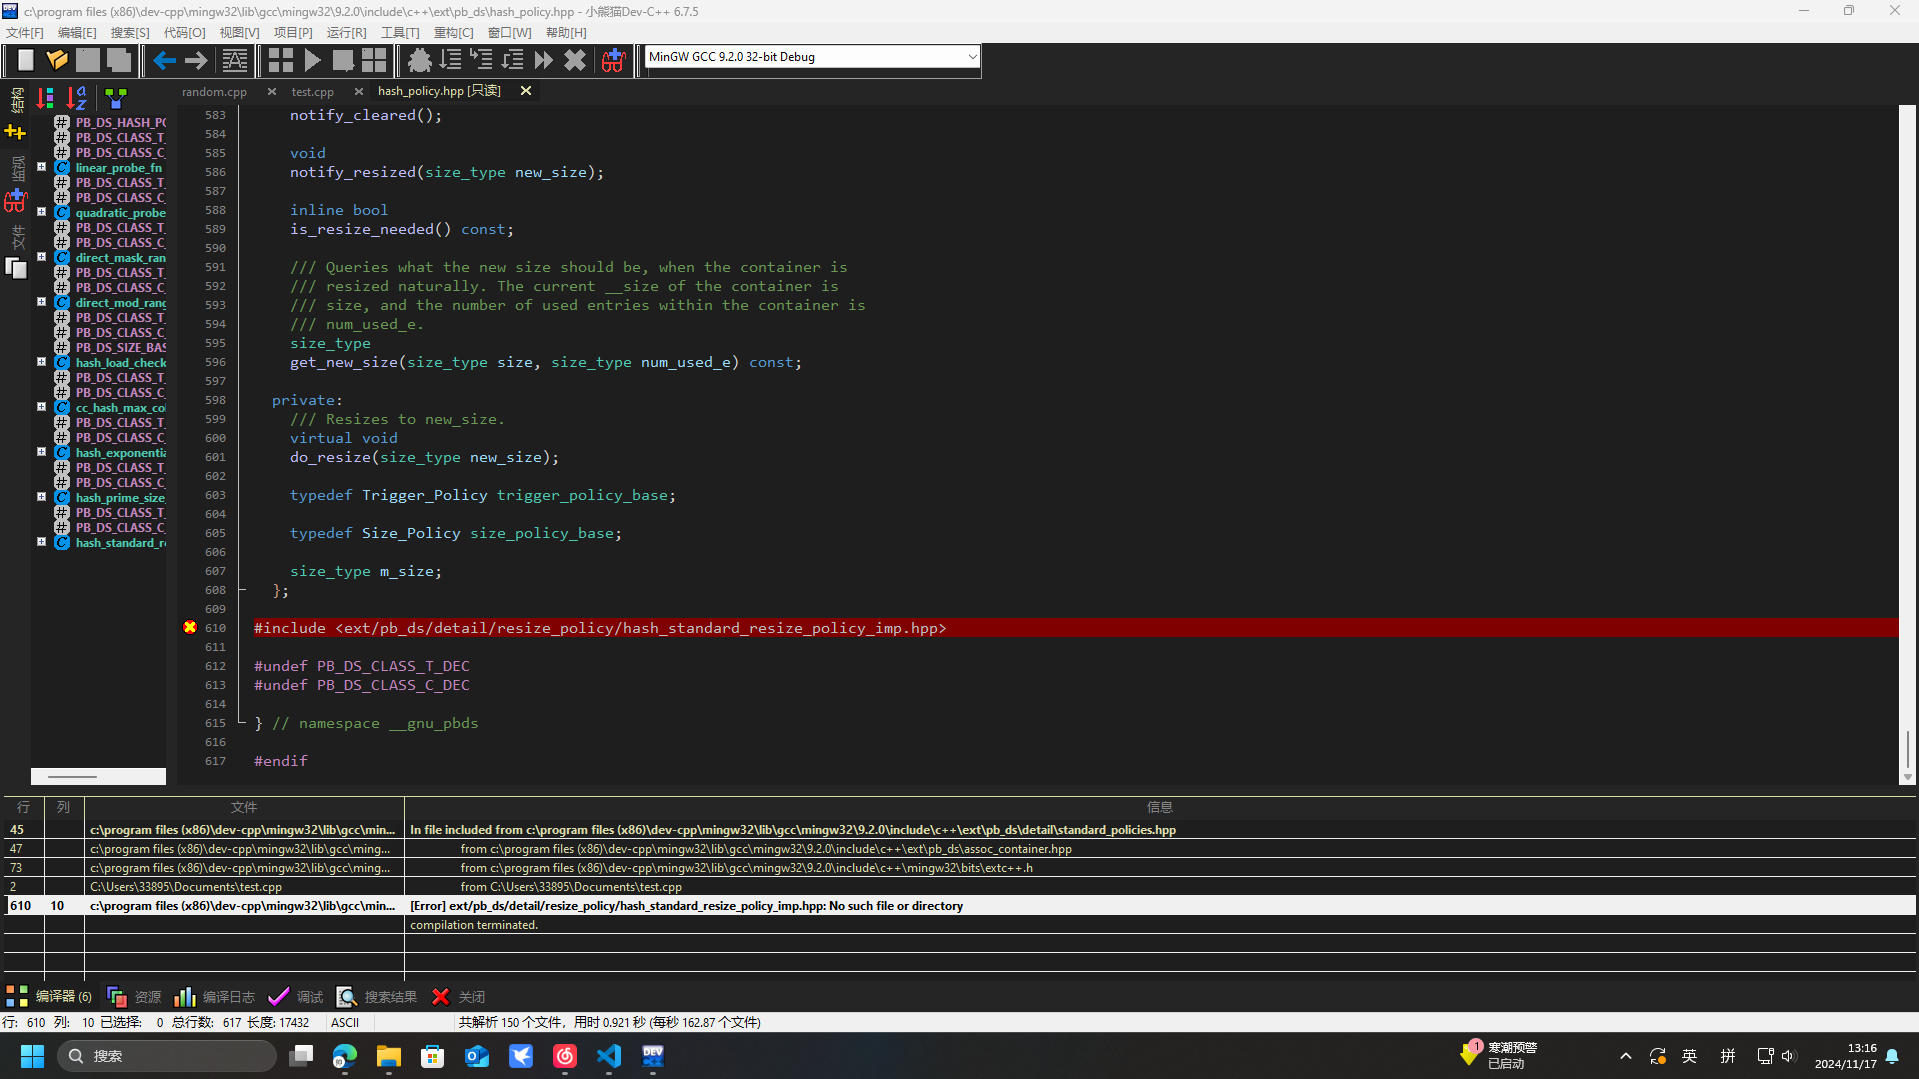Expand the direct_mod_rang tree node
The height and width of the screenshot is (1079, 1919).
[42, 302]
